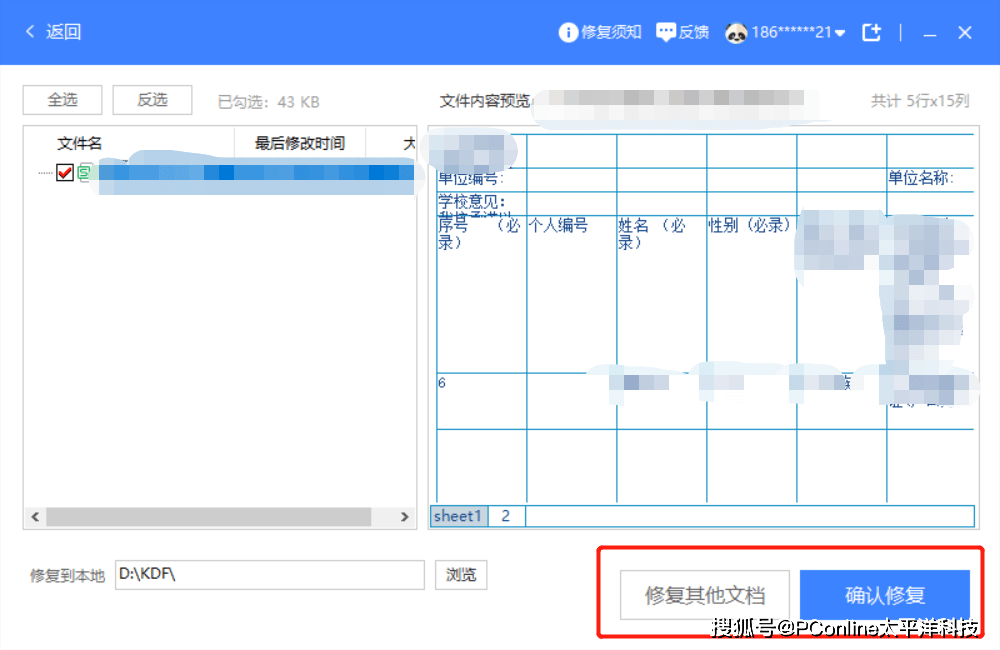Click the 反选 invert selection button
Image resolution: width=1000 pixels, height=650 pixels.
coord(152,100)
